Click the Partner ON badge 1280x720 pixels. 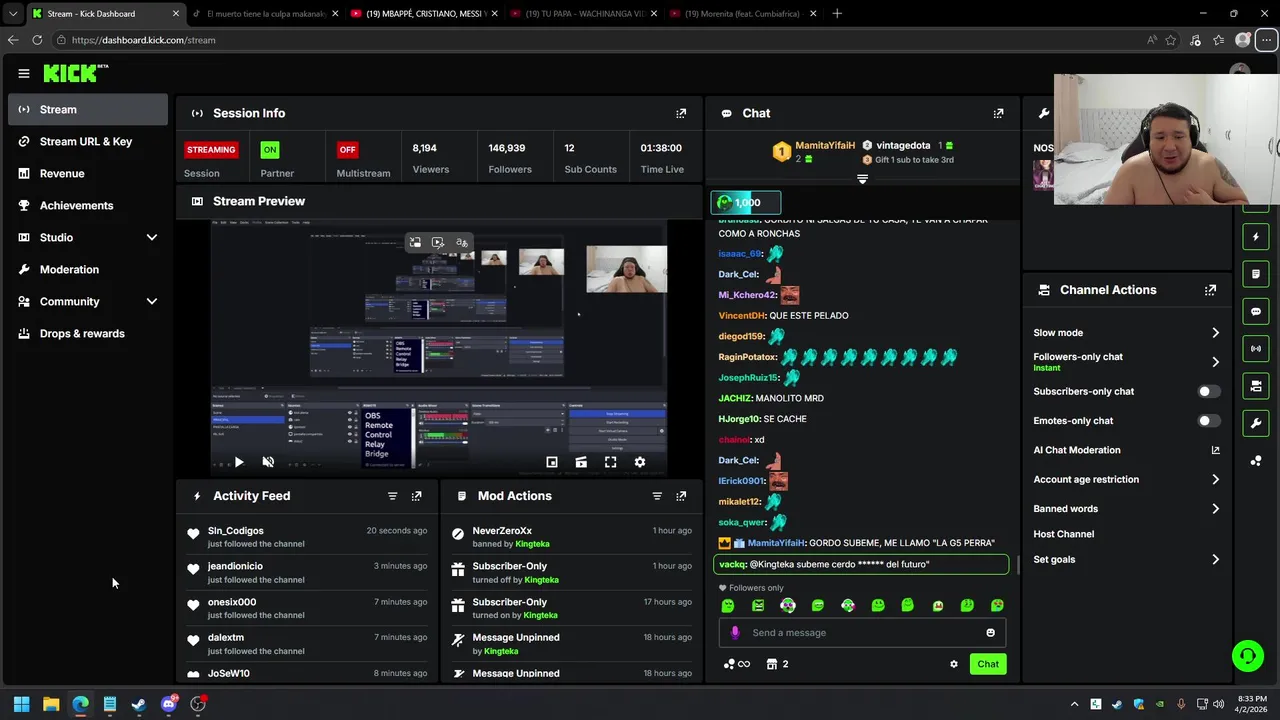coord(269,150)
